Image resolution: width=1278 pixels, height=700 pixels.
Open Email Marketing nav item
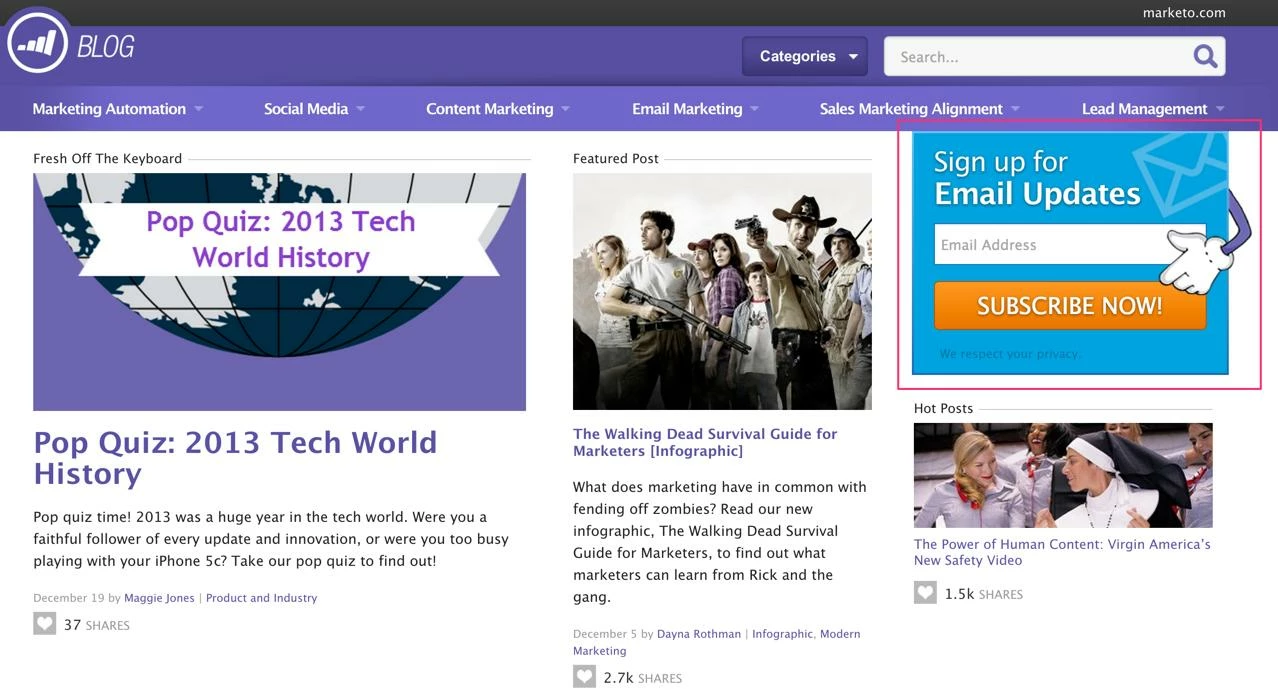point(687,108)
